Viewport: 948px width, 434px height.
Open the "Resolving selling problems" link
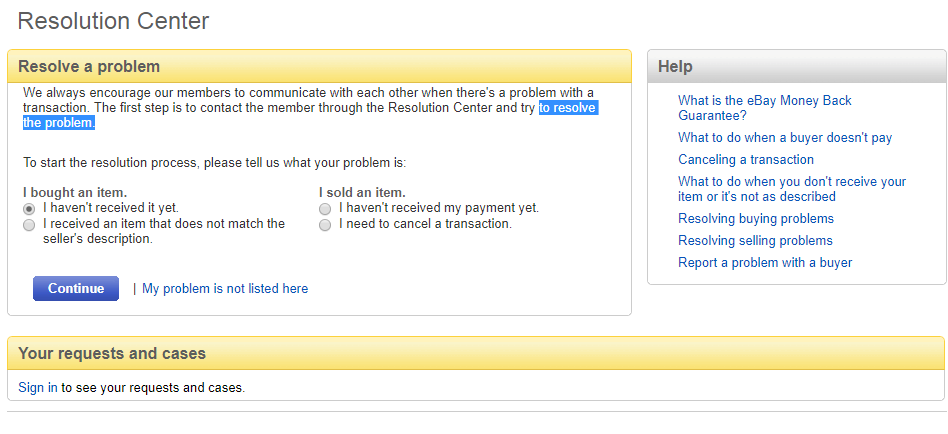click(755, 241)
